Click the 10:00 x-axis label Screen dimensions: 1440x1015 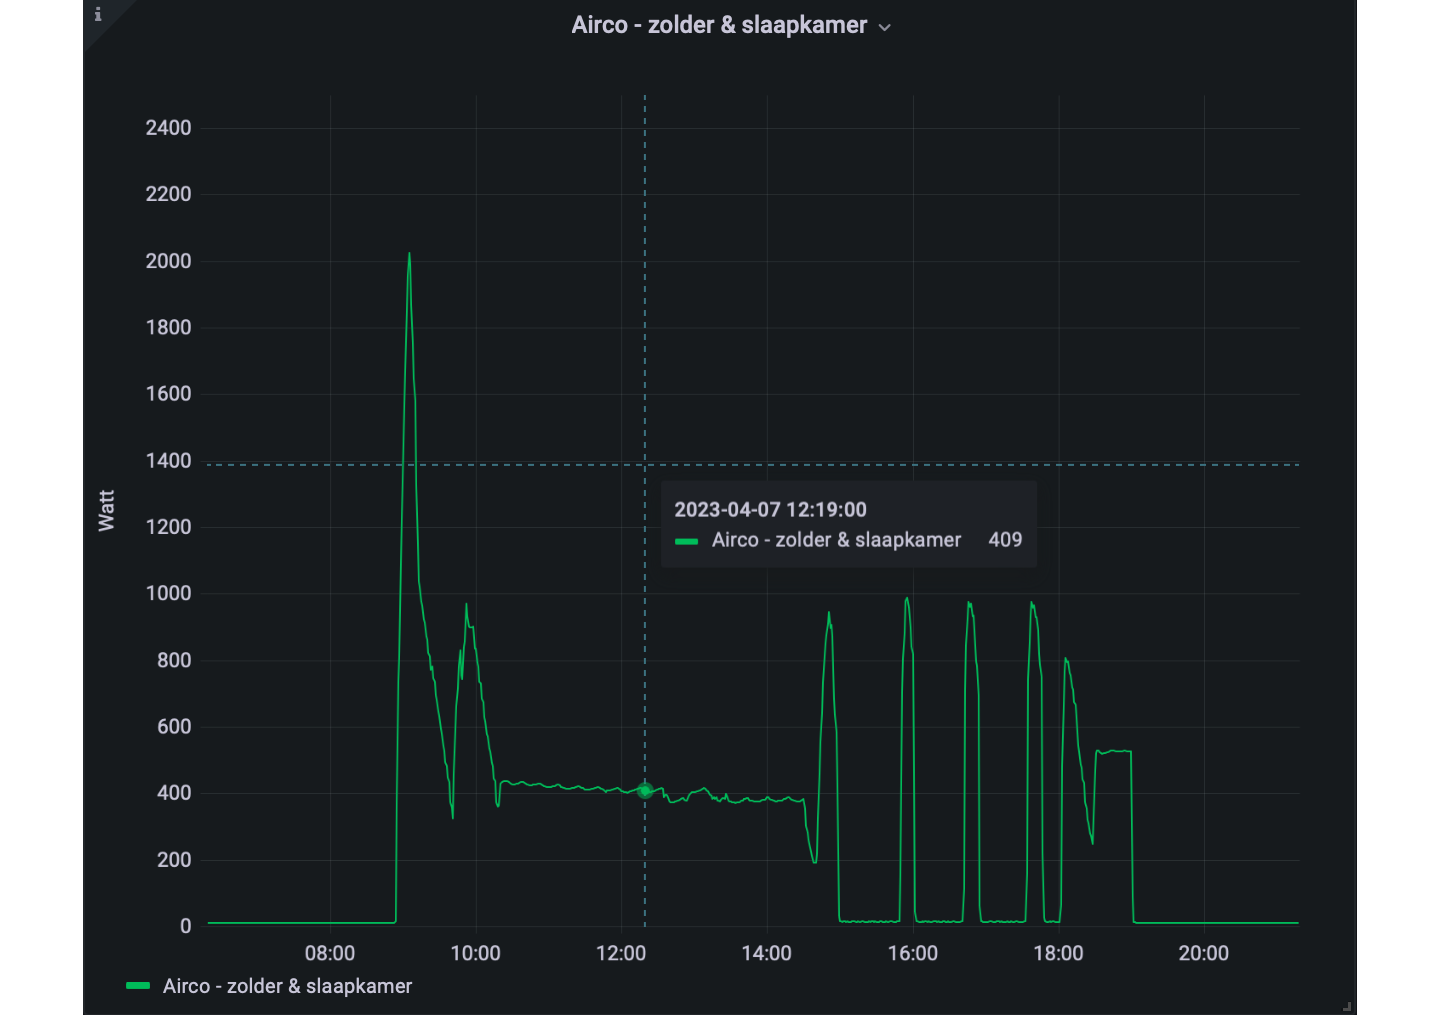tap(476, 953)
